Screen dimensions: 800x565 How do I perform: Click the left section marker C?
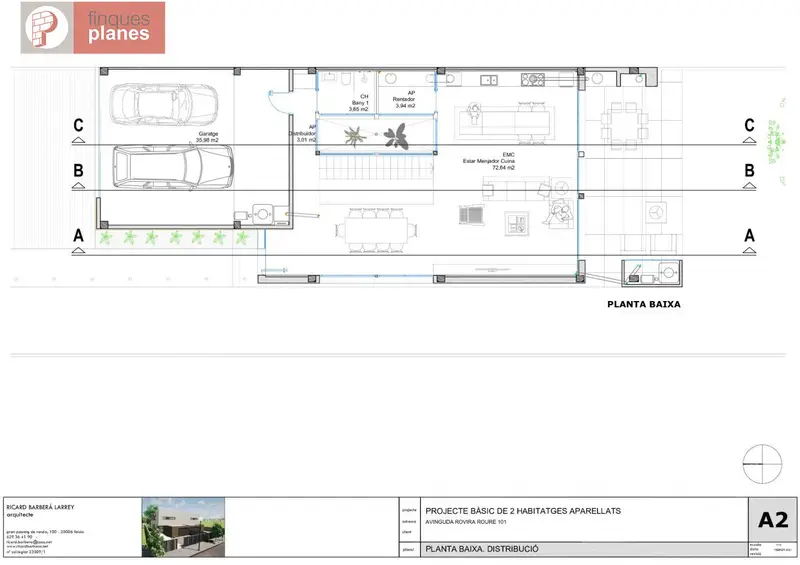point(78,126)
